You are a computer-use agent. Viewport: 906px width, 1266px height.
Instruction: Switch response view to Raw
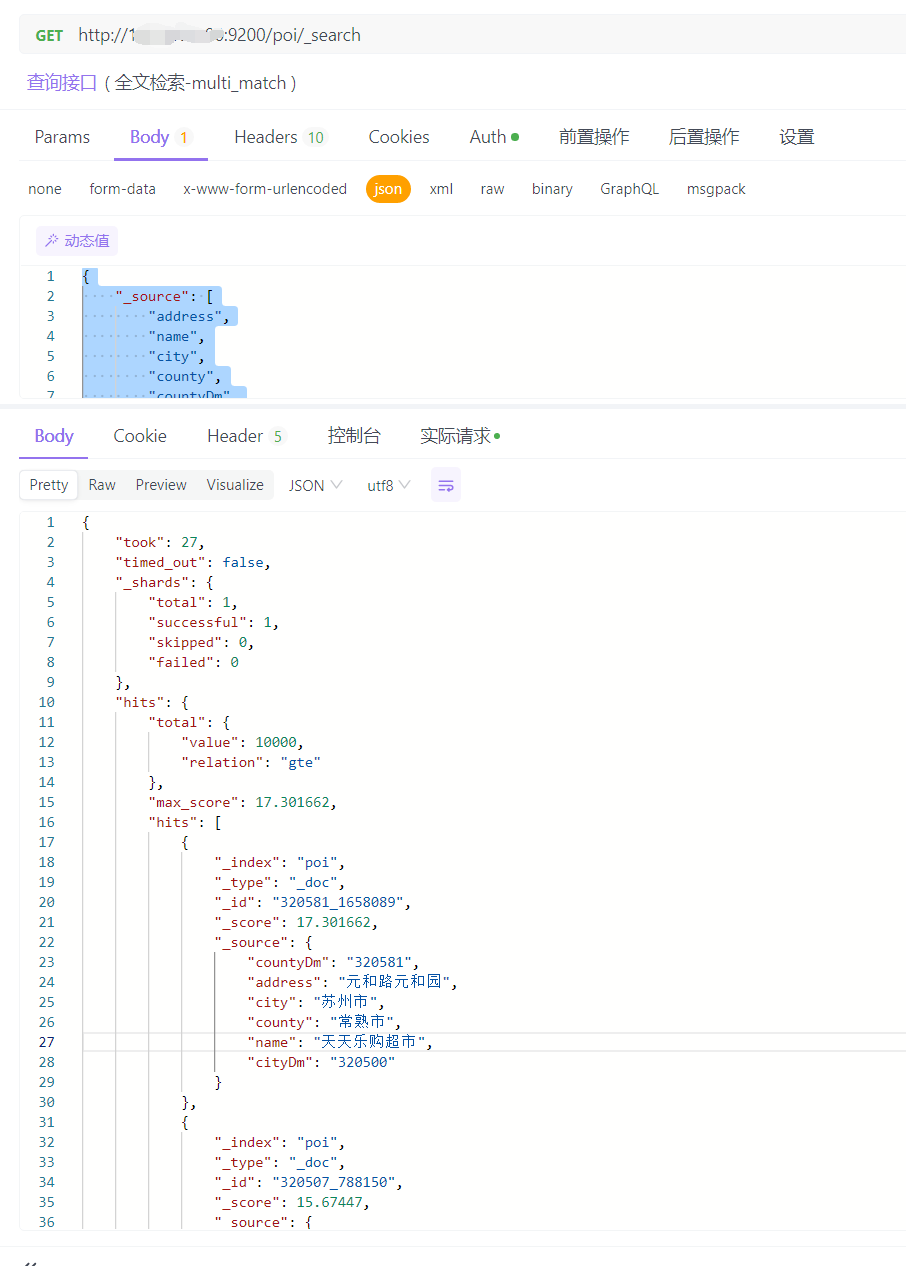pos(102,485)
